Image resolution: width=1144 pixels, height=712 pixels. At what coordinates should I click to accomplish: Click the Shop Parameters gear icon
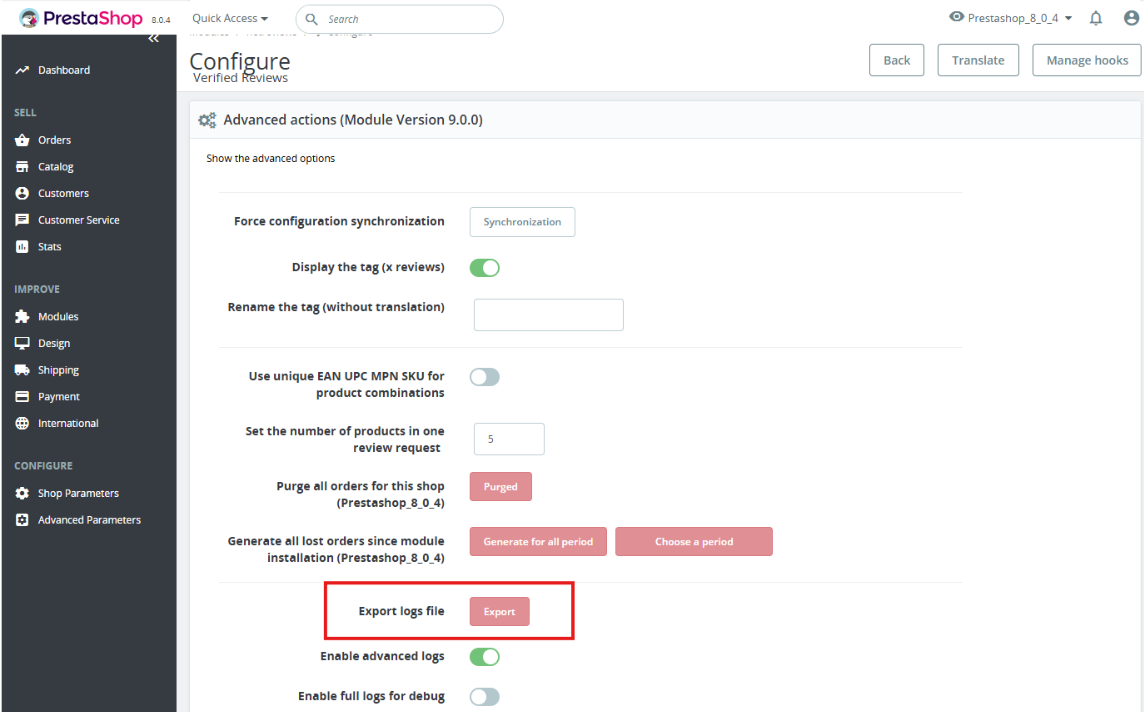[23, 493]
